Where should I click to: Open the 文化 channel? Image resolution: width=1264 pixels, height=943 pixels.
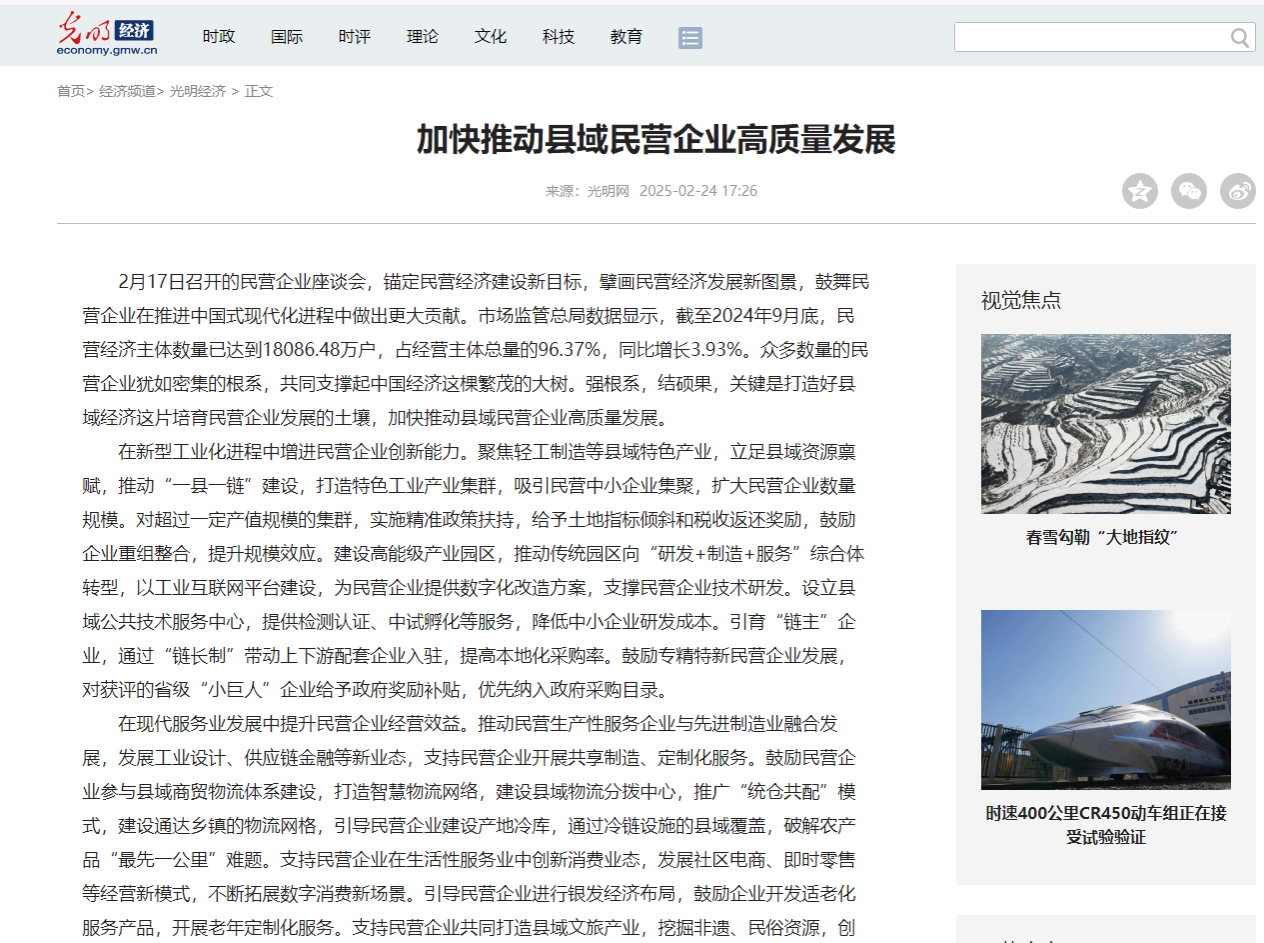point(490,36)
